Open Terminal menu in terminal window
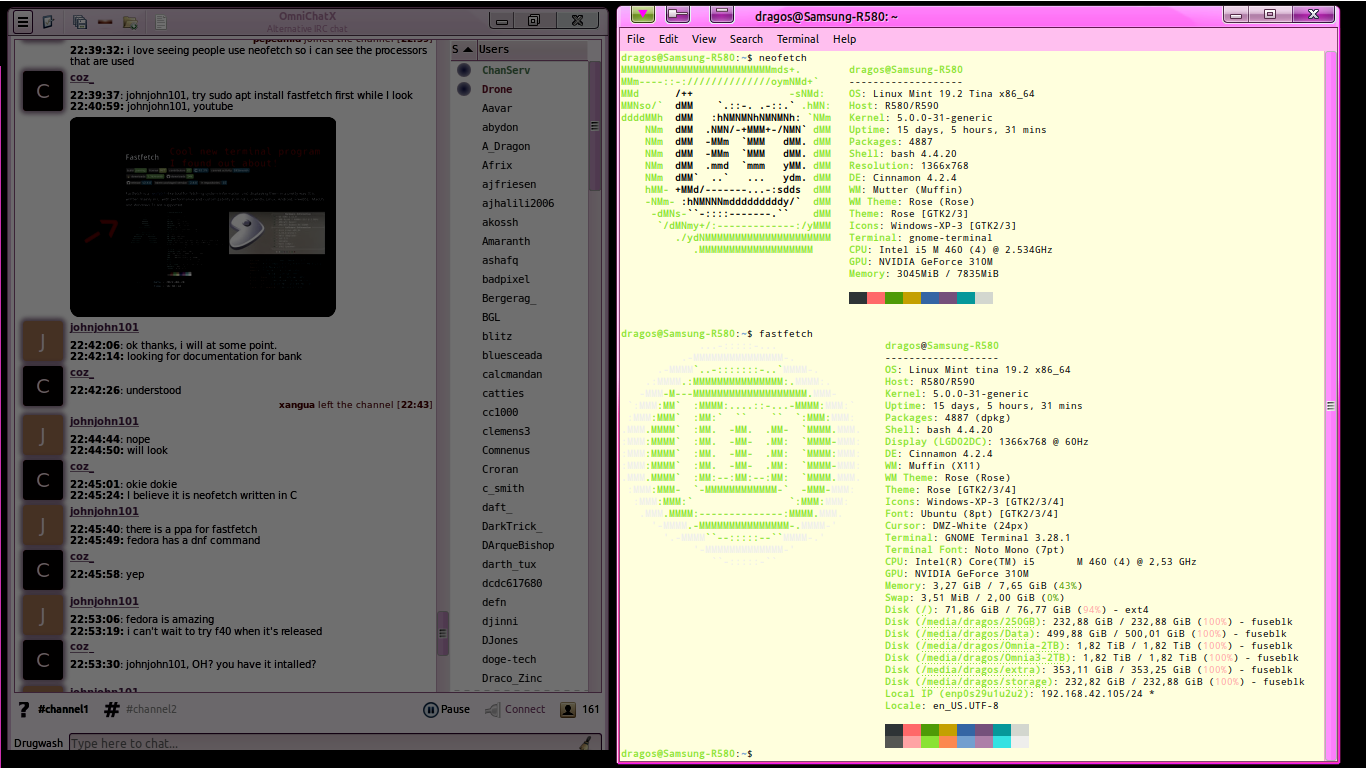 pyautogui.click(x=798, y=39)
